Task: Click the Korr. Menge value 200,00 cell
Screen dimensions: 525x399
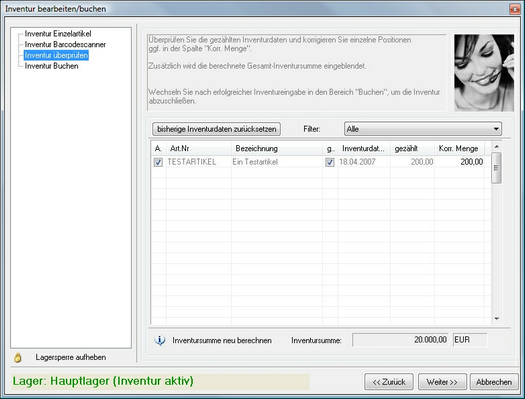Action: click(460, 162)
